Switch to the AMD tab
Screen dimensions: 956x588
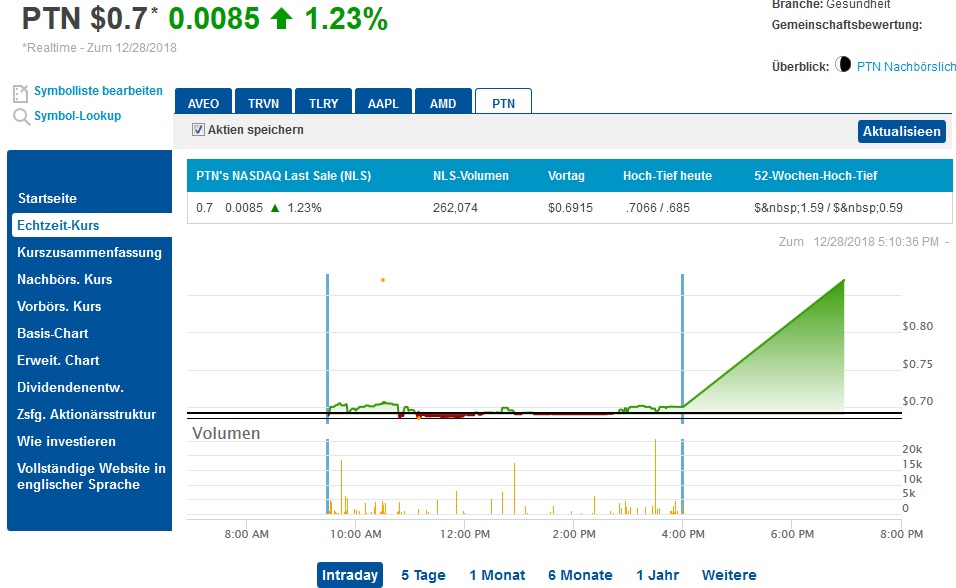pyautogui.click(x=443, y=102)
